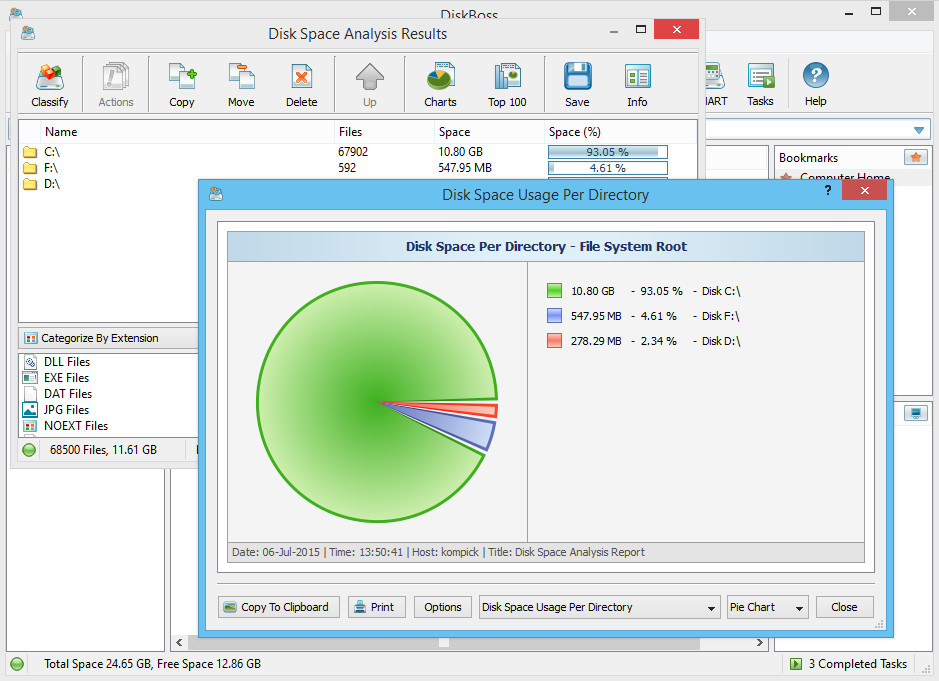The width and height of the screenshot is (939, 681).
Task: Click Copy To Clipboard button
Action: pyautogui.click(x=278, y=607)
